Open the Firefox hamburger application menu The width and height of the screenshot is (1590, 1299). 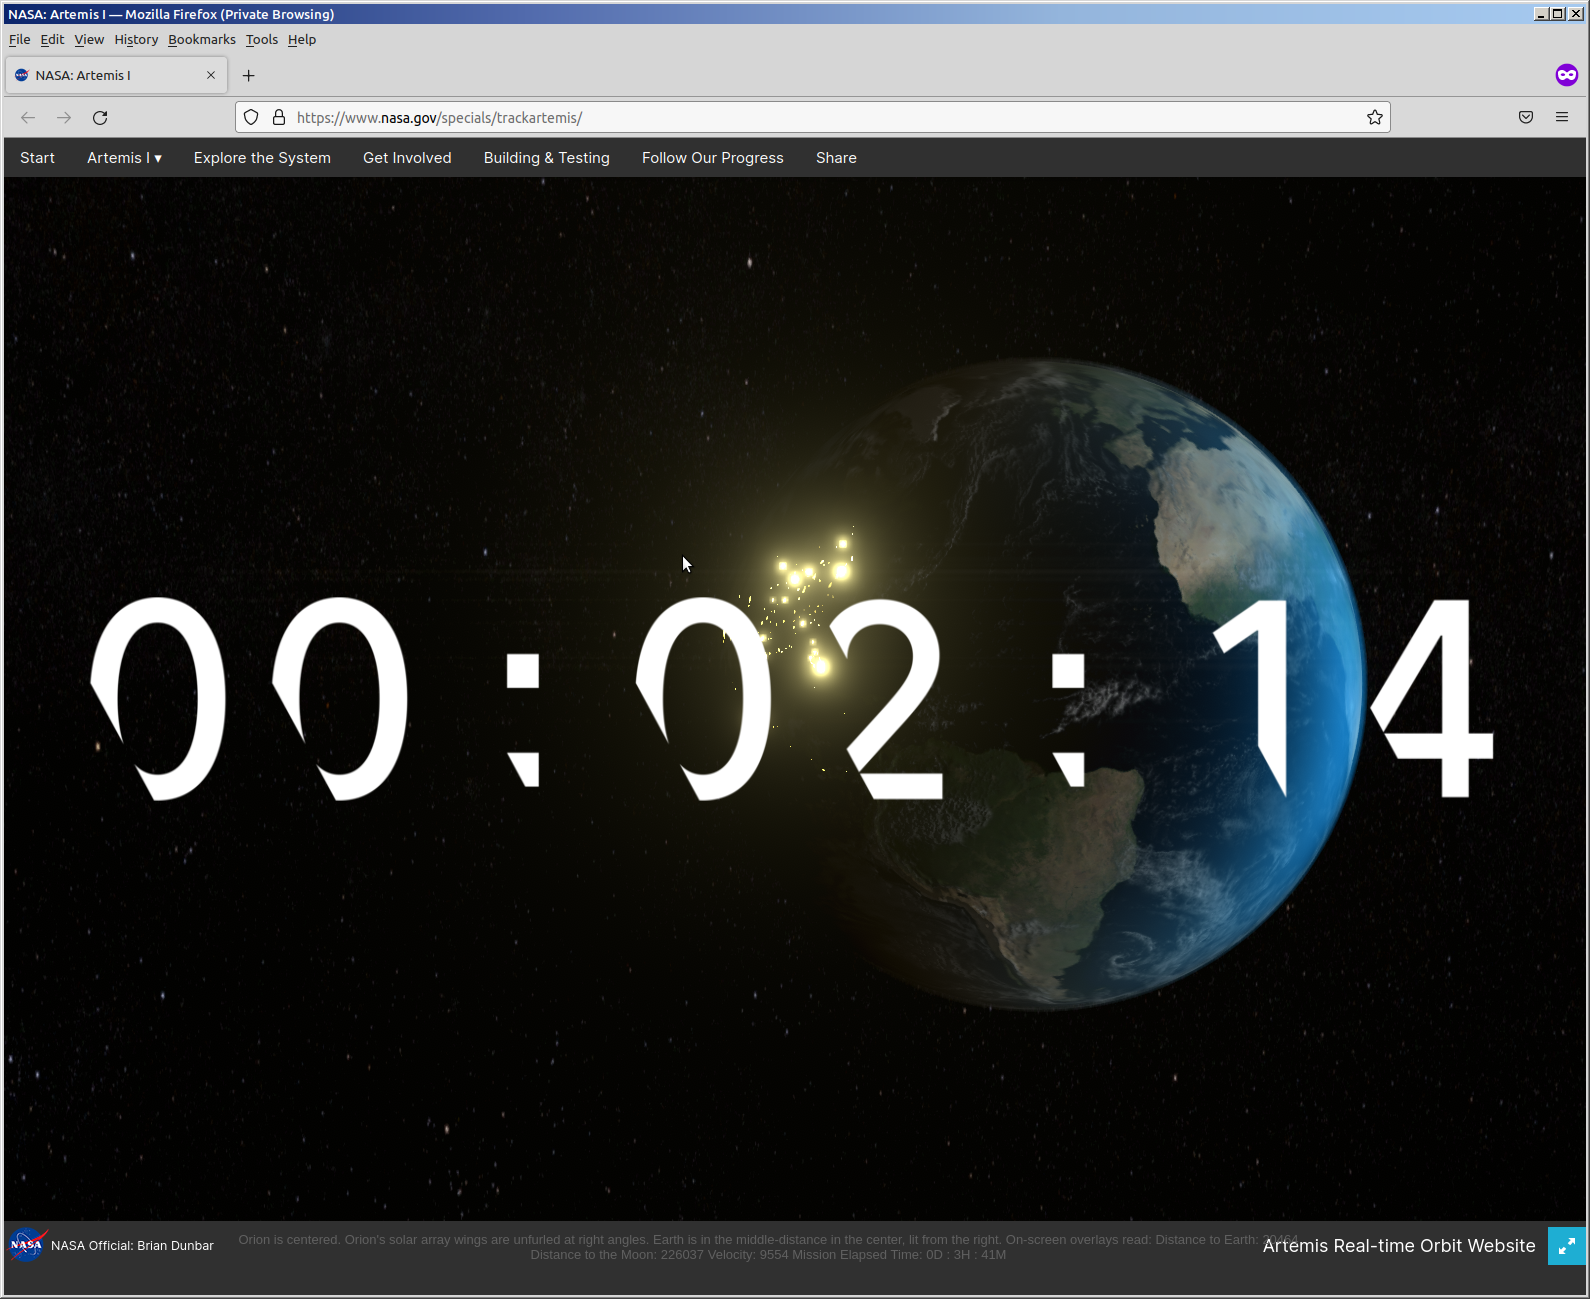[x=1562, y=118]
